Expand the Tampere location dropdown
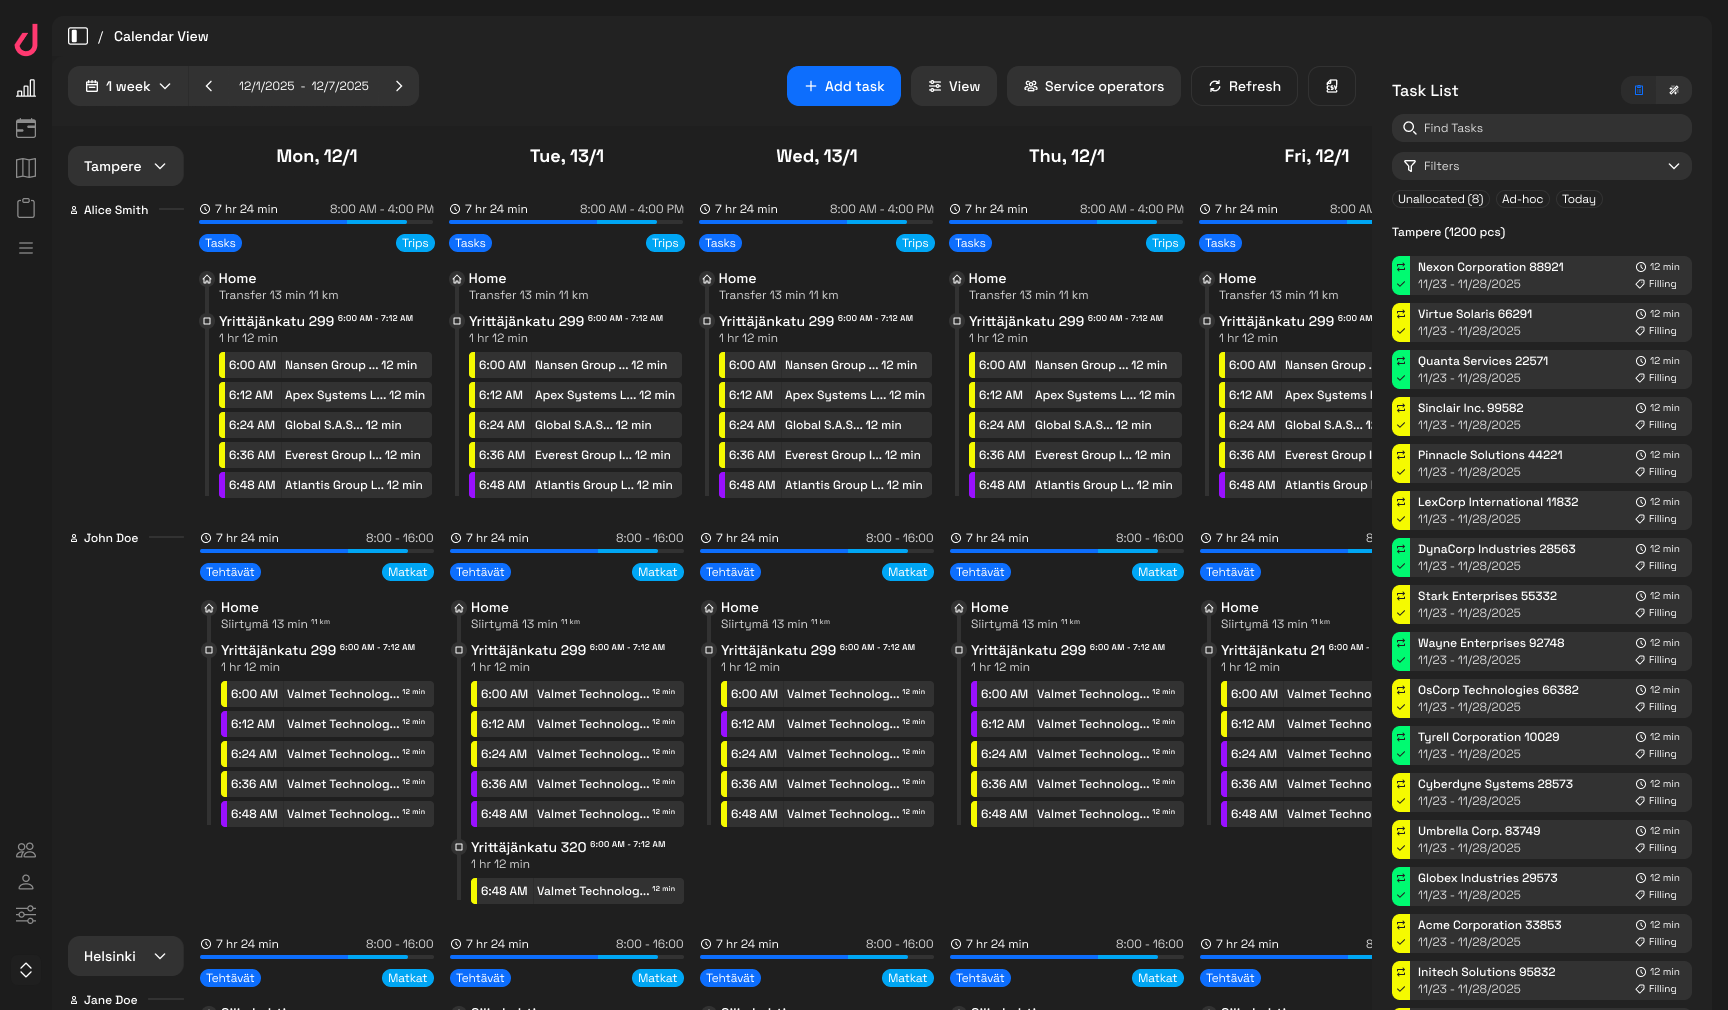 point(125,166)
